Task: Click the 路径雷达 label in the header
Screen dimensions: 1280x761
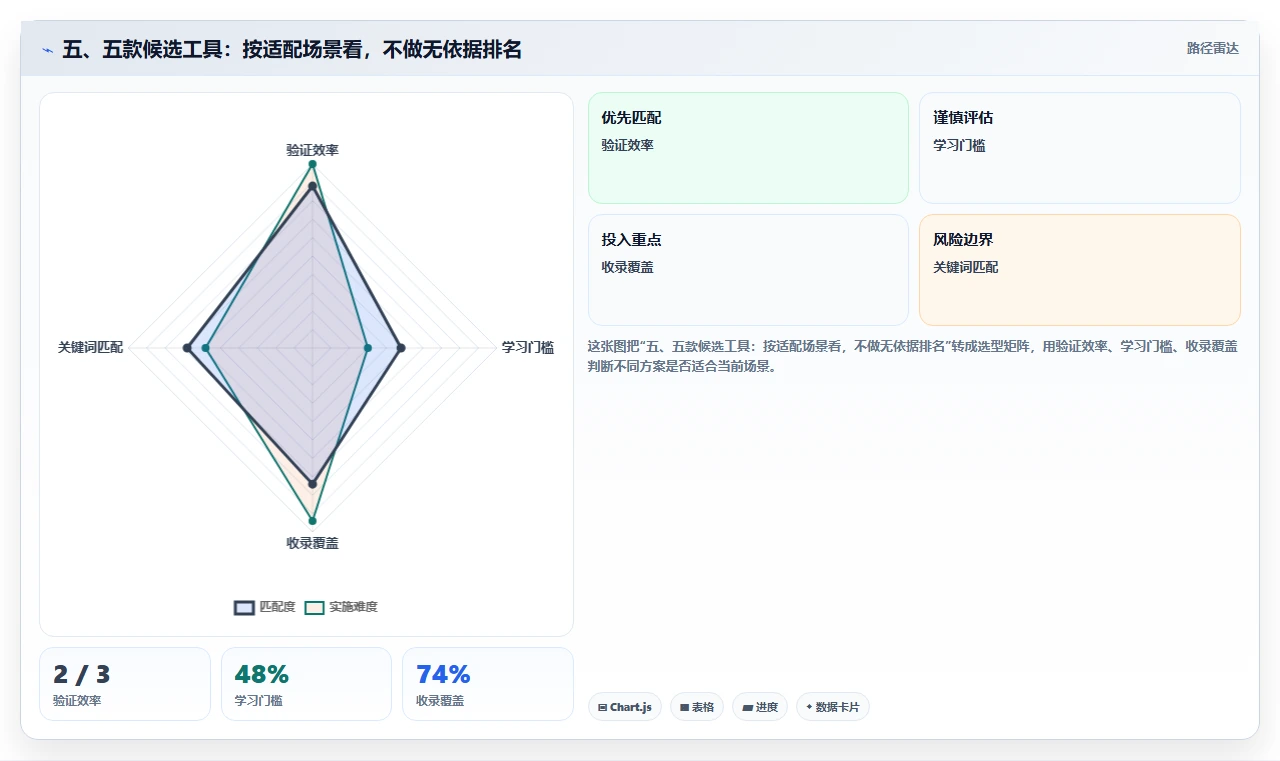Action: 1212,48
